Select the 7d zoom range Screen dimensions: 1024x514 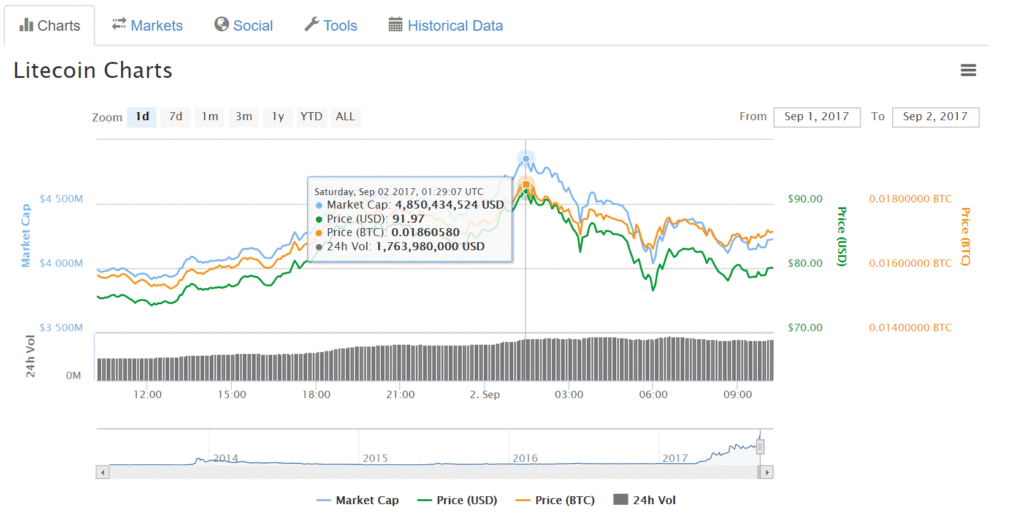176,117
